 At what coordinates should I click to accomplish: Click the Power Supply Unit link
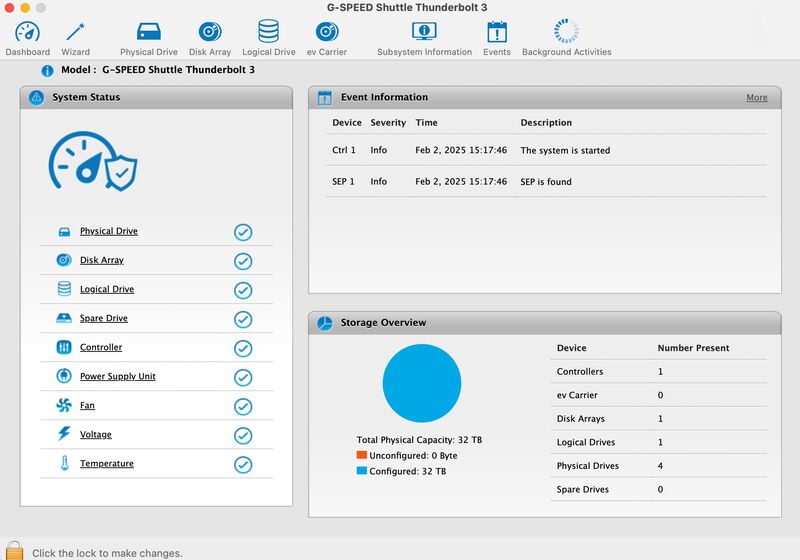coord(118,377)
